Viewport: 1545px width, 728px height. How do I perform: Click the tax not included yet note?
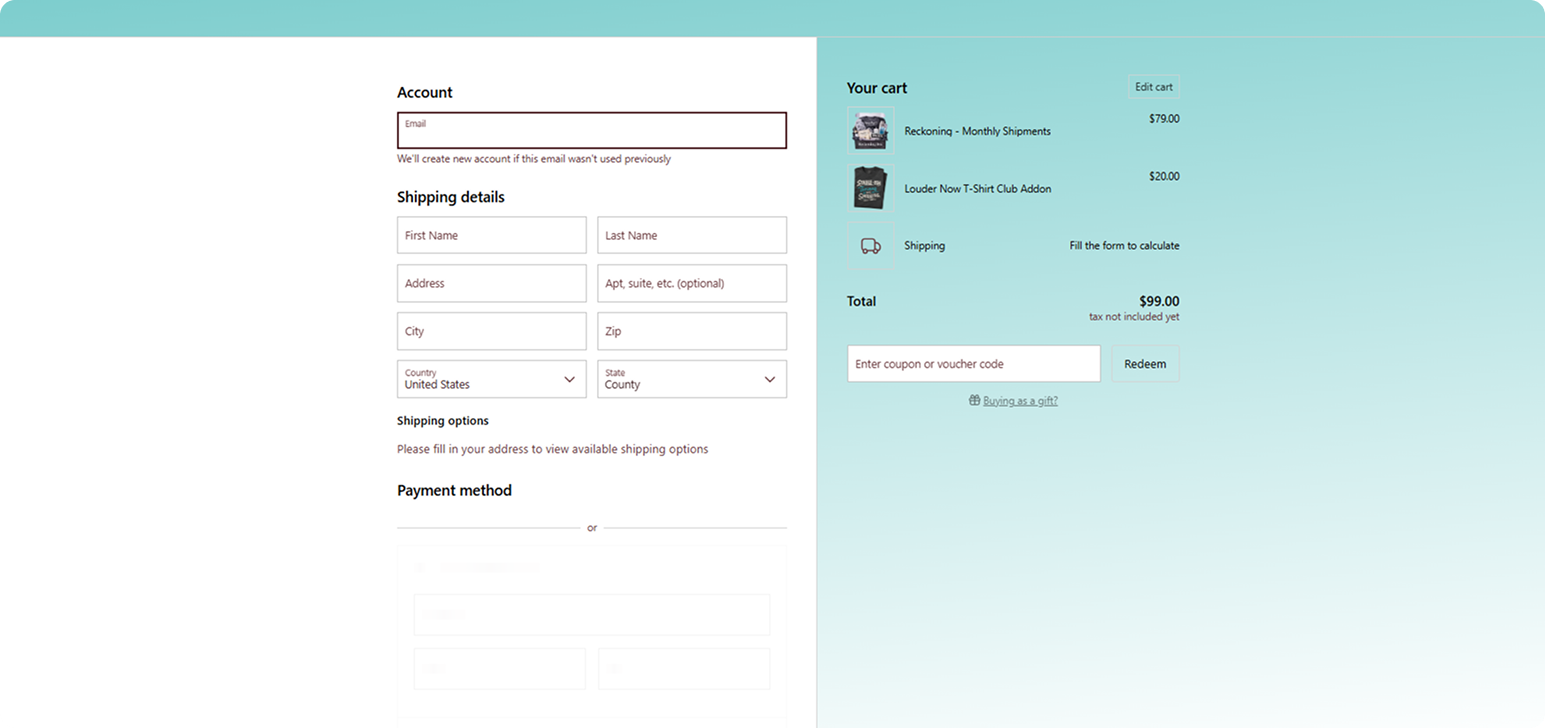point(1134,317)
